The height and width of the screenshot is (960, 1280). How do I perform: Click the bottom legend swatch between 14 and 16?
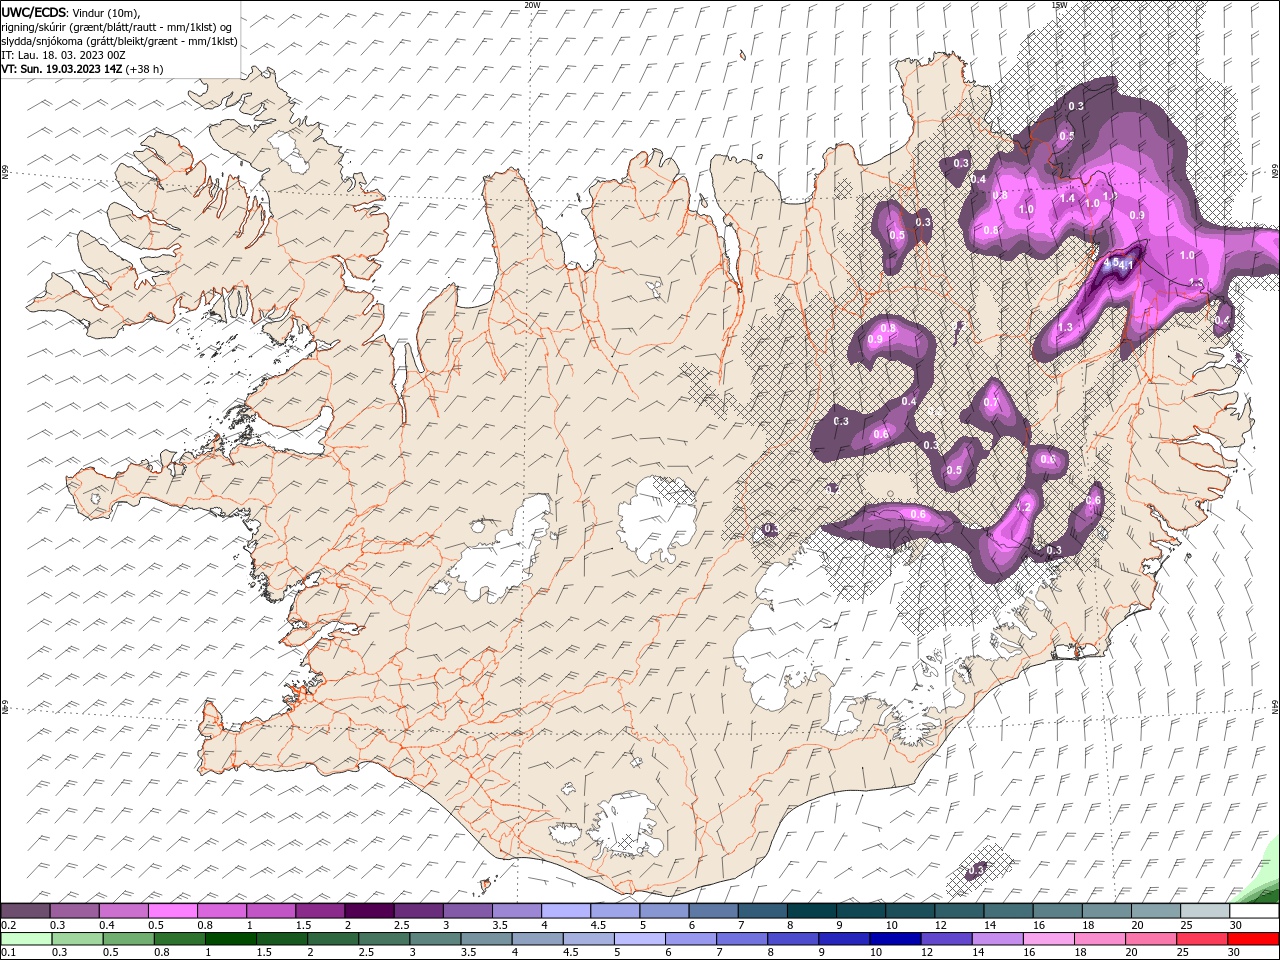998,938
